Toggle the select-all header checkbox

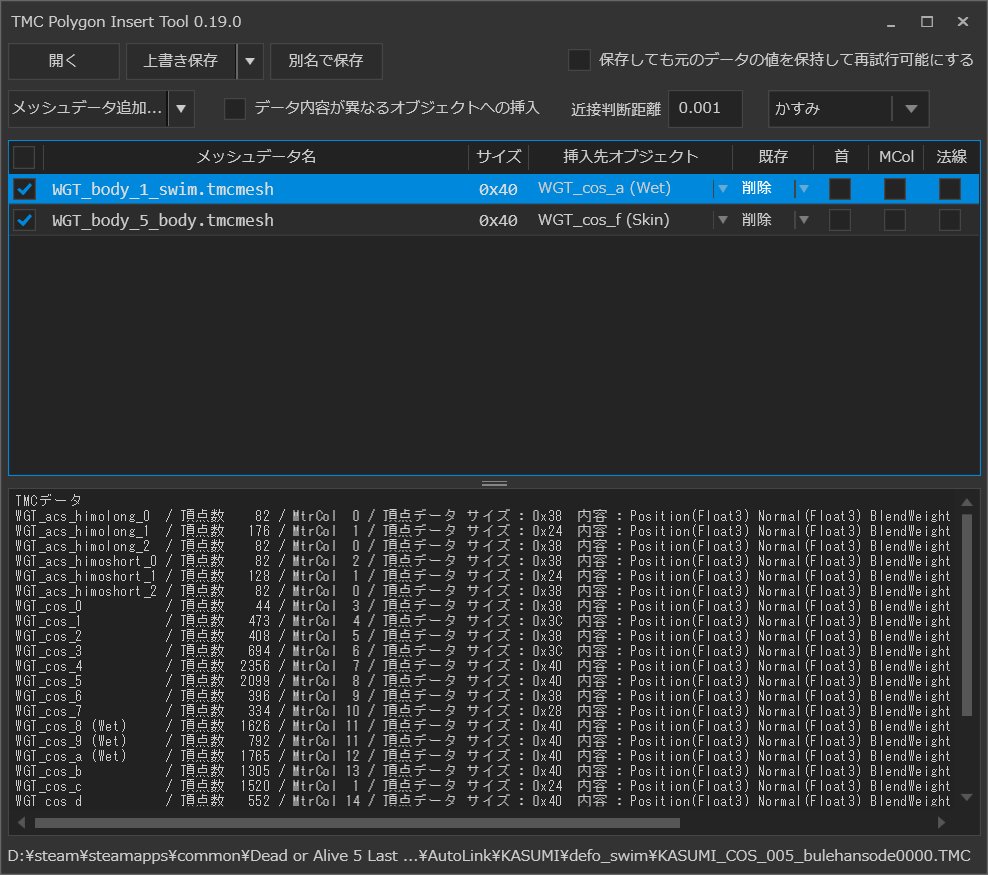(25, 157)
